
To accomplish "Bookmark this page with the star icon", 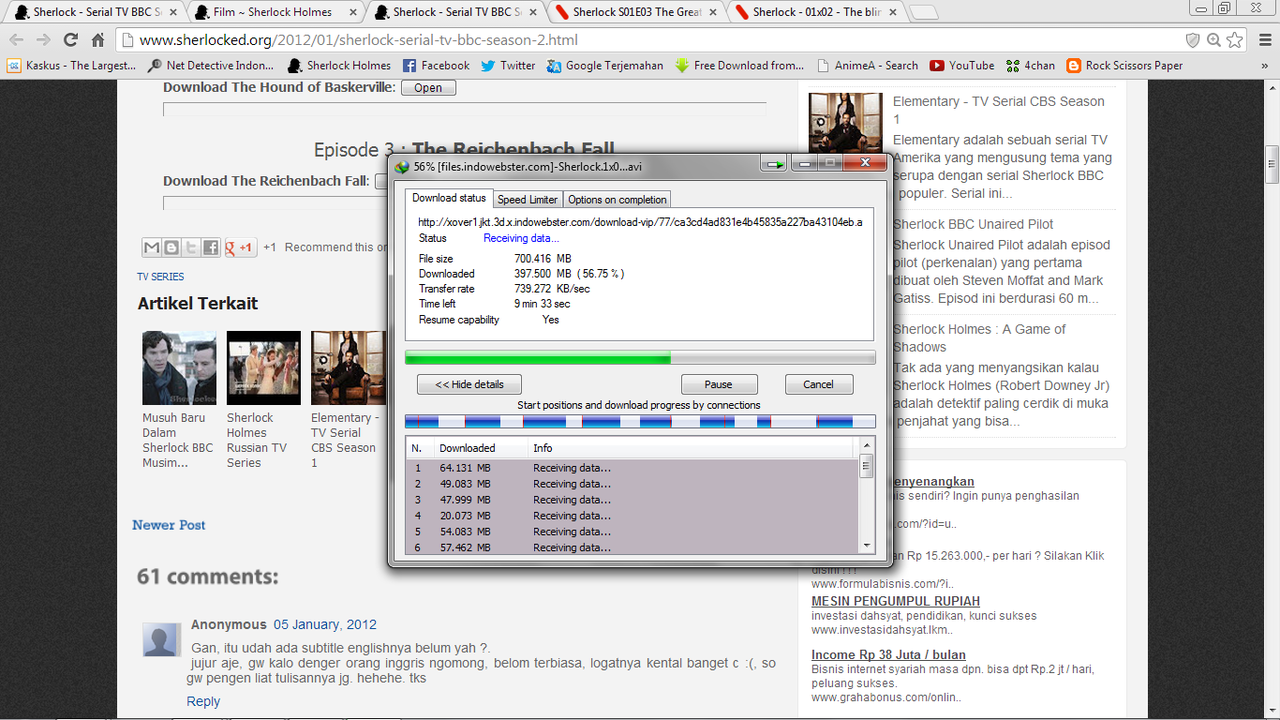I will click(1235, 40).
